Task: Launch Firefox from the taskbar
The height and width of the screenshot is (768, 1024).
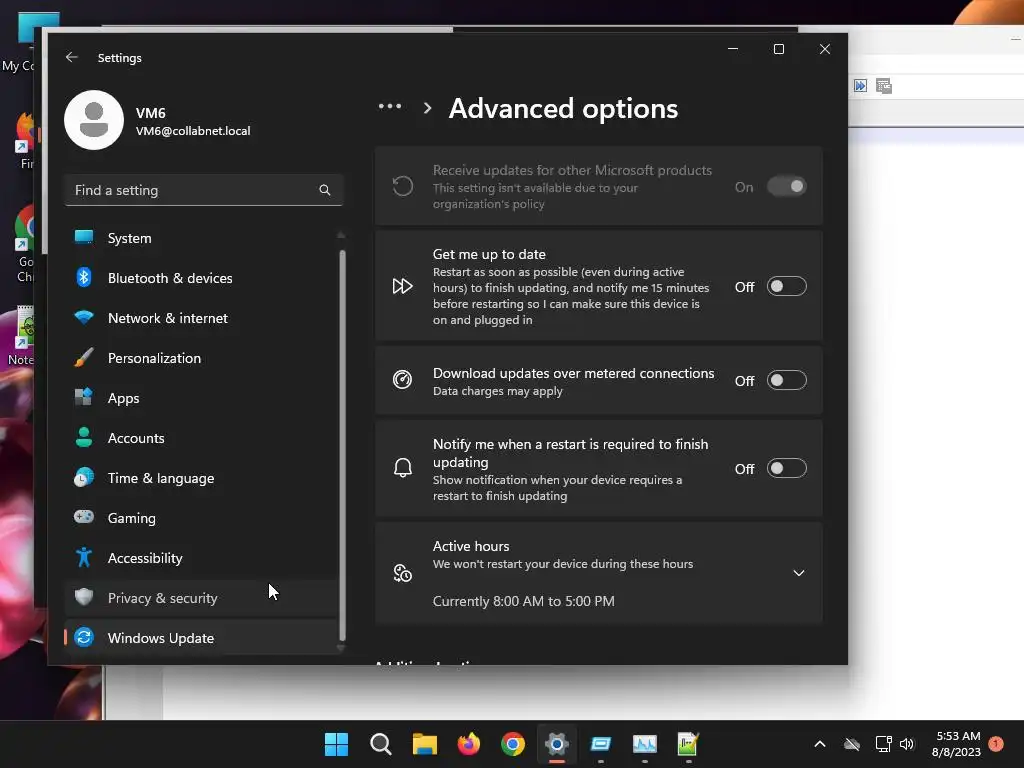Action: click(x=468, y=744)
